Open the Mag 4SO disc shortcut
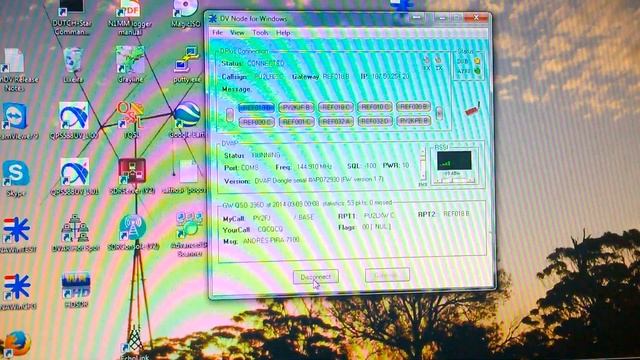Image resolution: width=640 pixels, height=360 pixels. pyautogui.click(x=186, y=13)
